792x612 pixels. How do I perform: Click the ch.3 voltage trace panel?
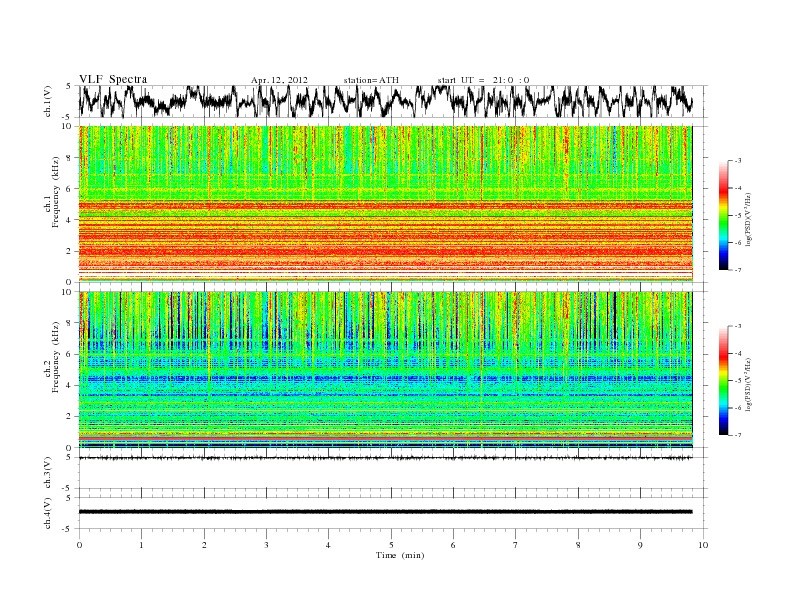(x=392, y=473)
